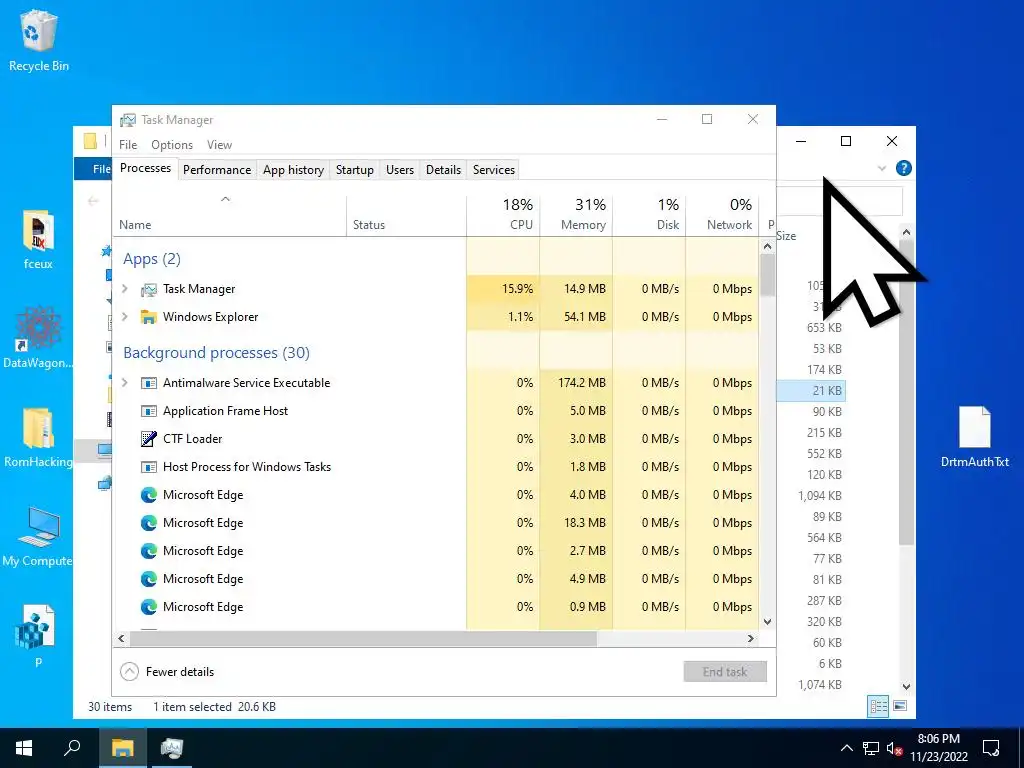
Task: Click the Task Manager process icon
Action: [x=149, y=289]
